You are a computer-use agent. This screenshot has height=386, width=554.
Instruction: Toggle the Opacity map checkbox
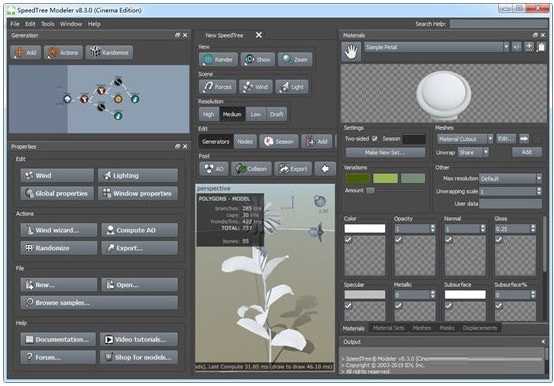(x=399, y=240)
